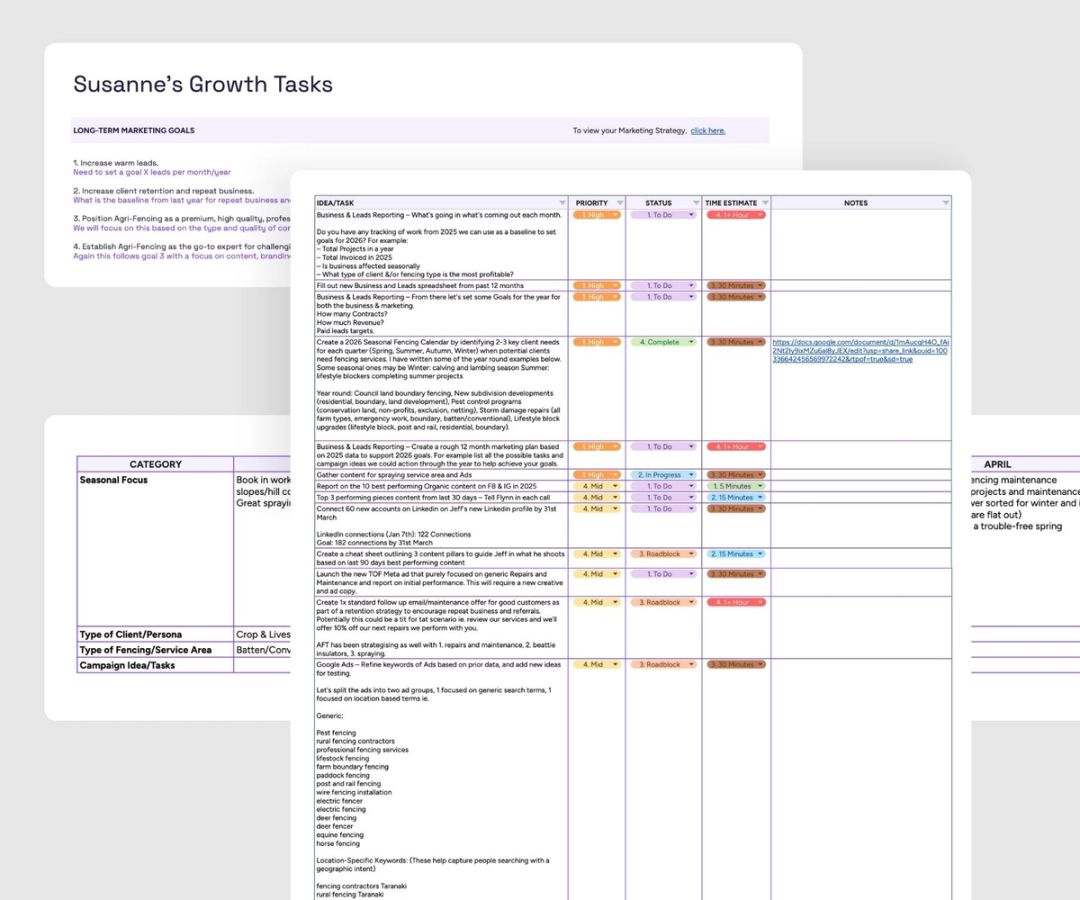
Task: Open Time Estimate dropdown for 'Google Ads' row
Action: coord(736,664)
